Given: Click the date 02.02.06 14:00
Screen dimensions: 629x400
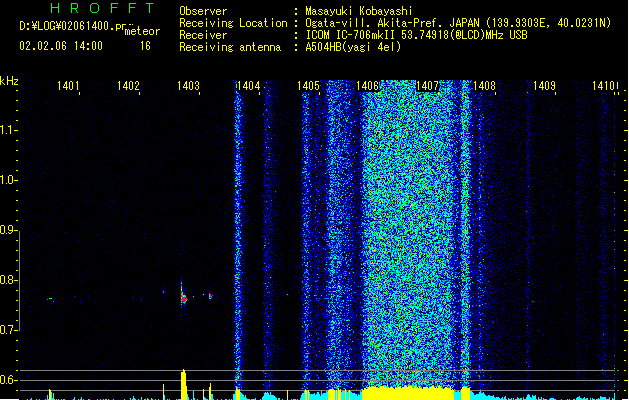Looking at the screenshot, I should point(61,46).
